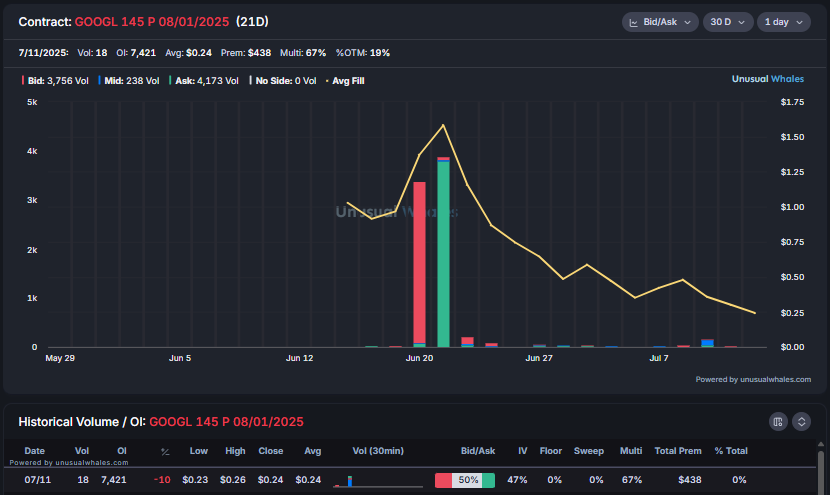Sort by OI change column header icon

pos(165,452)
